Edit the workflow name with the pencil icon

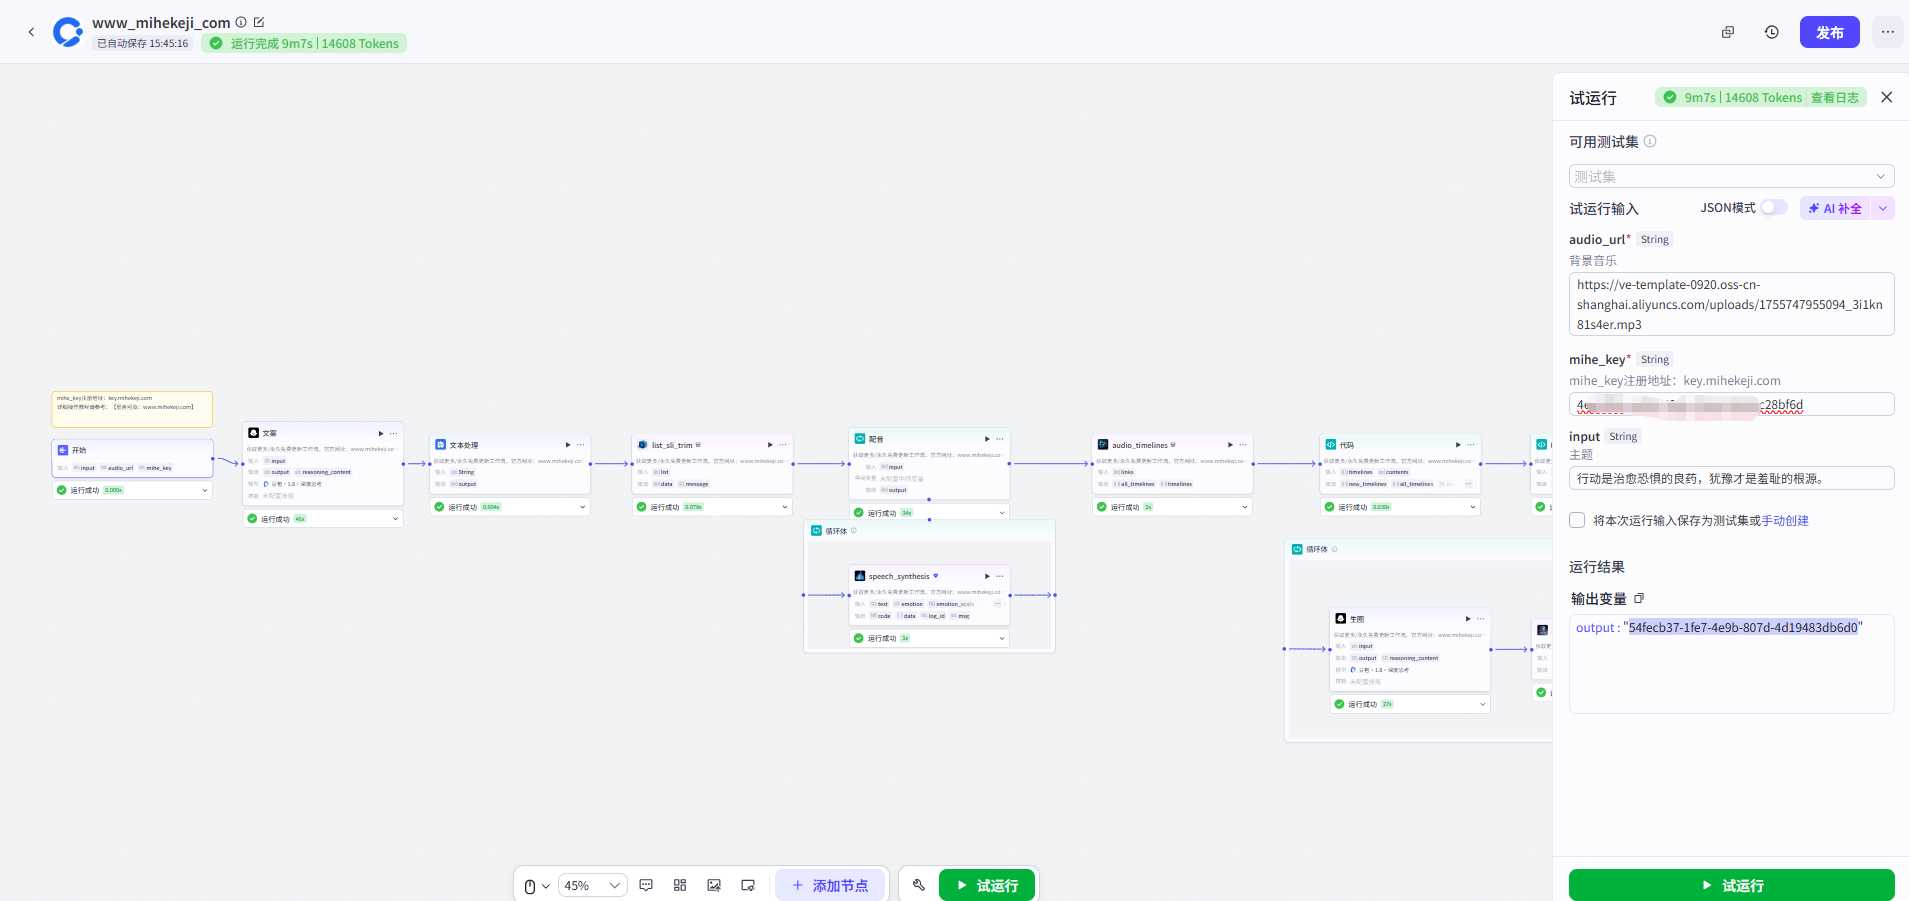point(259,22)
